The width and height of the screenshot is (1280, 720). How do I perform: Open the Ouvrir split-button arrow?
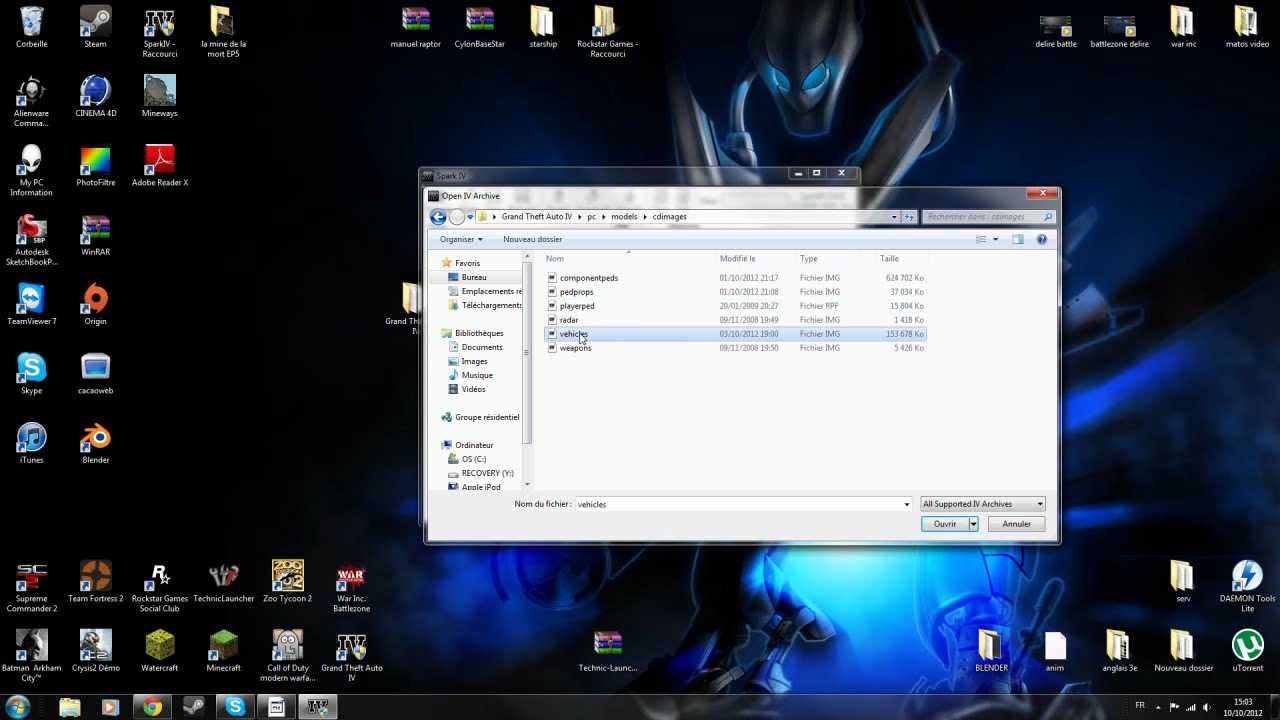973,524
